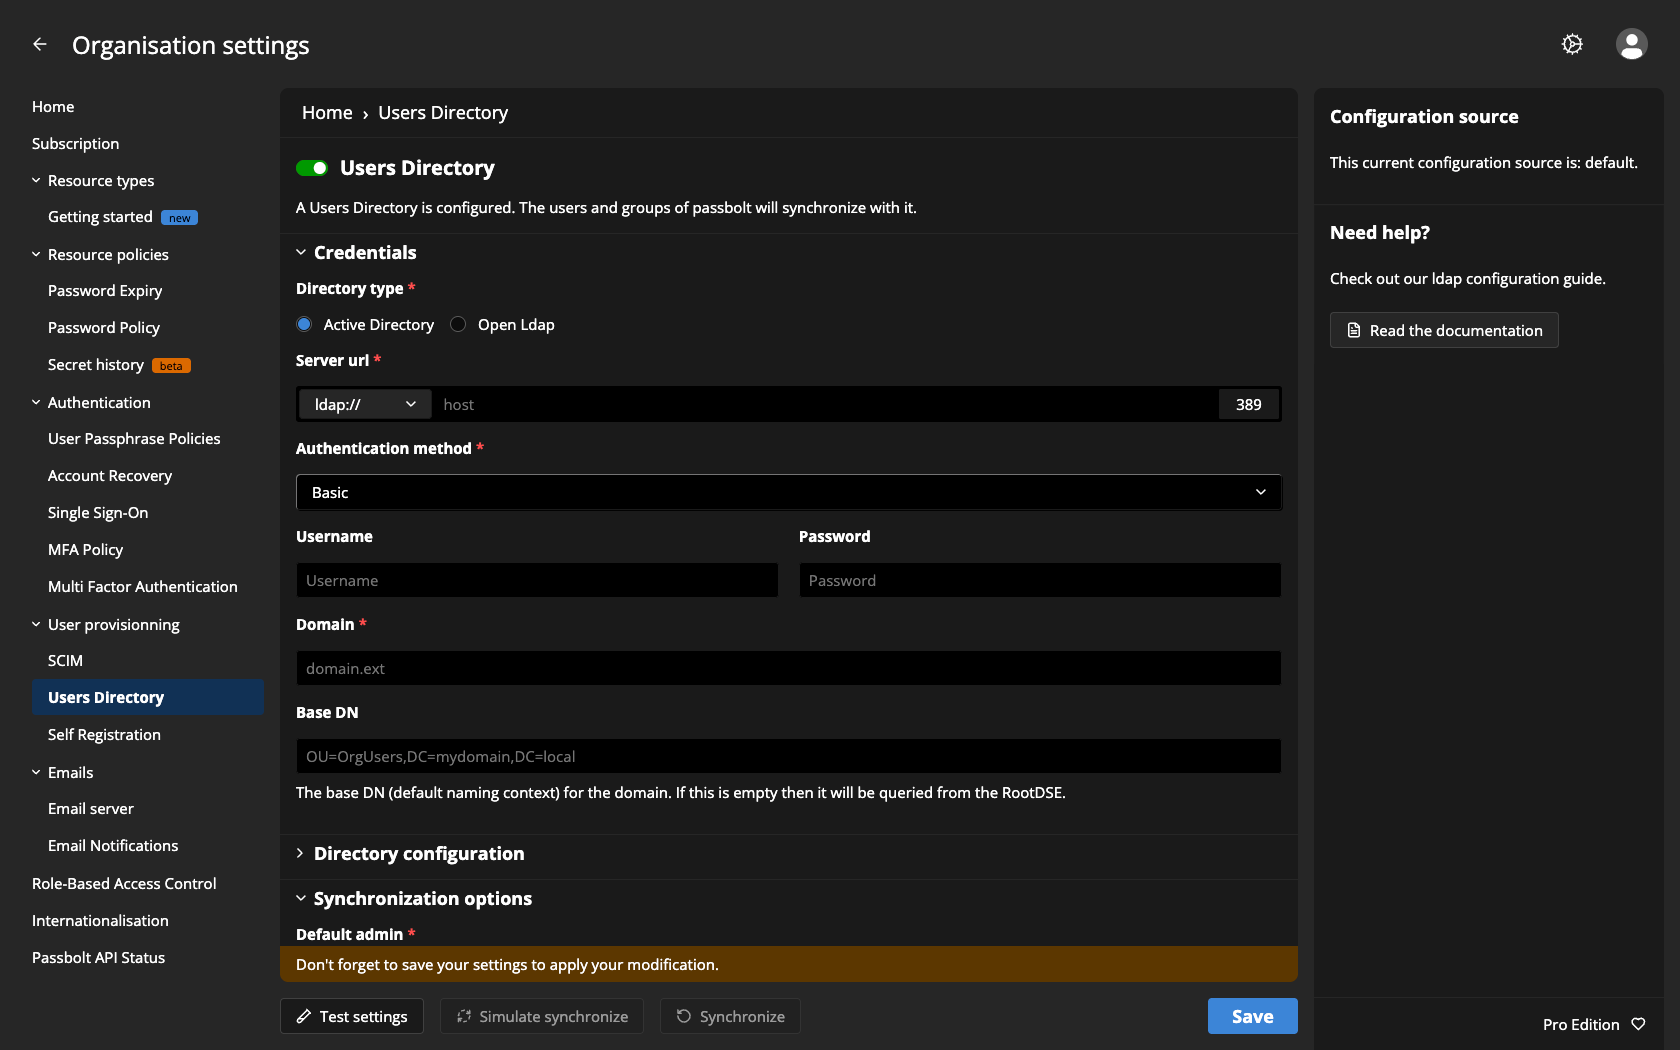Image resolution: width=1680 pixels, height=1050 pixels.
Task: Open the settings gear icon in the header
Action: click(x=1572, y=44)
